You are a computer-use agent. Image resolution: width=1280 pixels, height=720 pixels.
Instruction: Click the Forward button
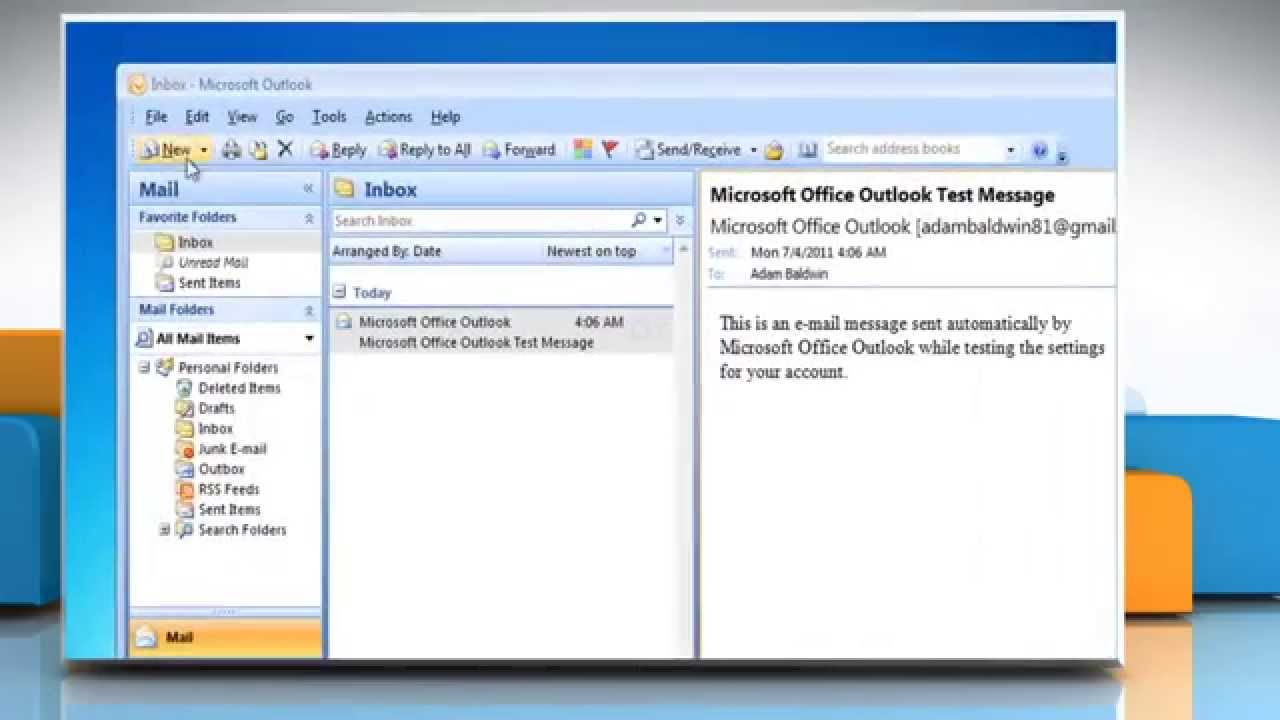coord(518,150)
